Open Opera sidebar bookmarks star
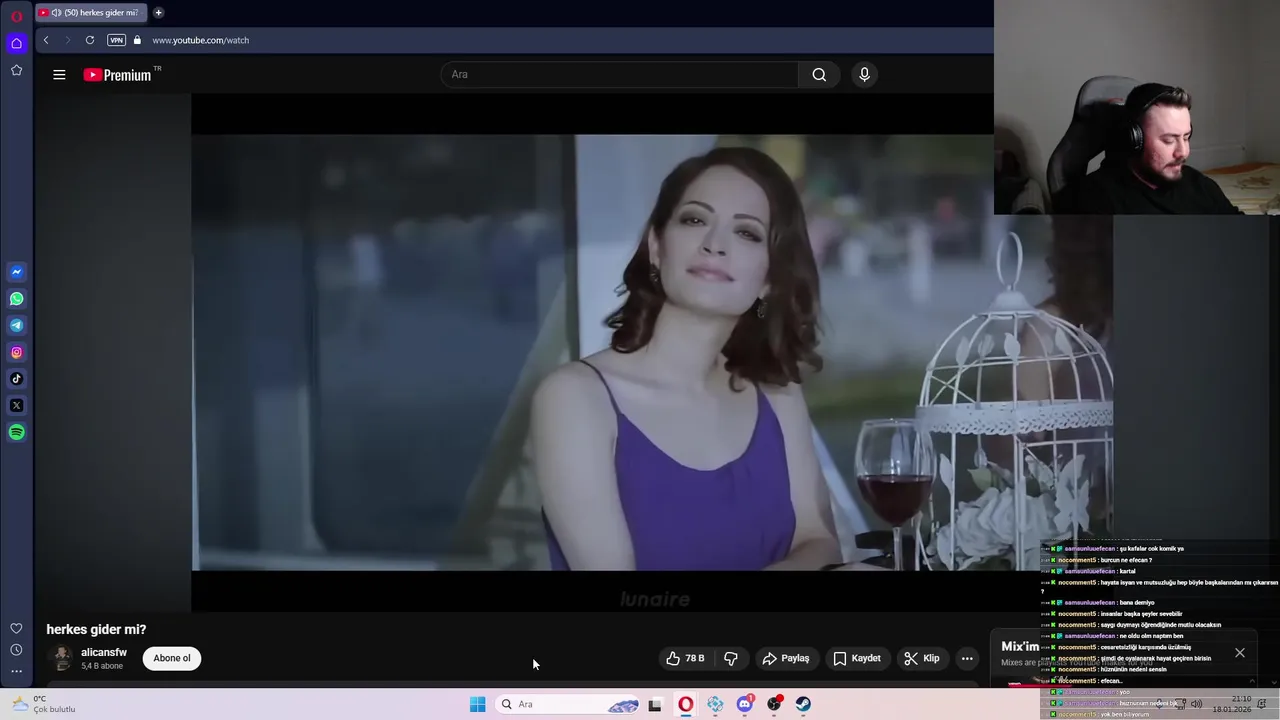Image resolution: width=1280 pixels, height=720 pixels. coord(16,70)
